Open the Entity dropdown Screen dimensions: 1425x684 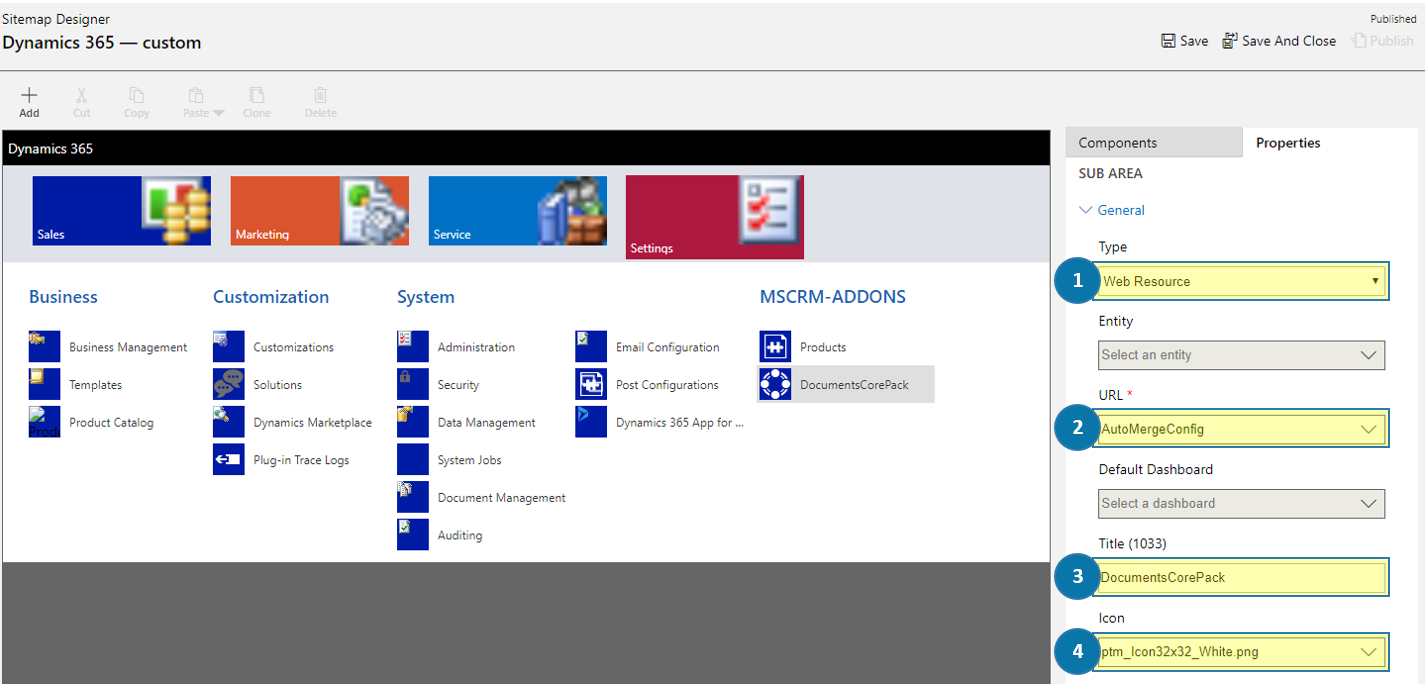(1241, 355)
